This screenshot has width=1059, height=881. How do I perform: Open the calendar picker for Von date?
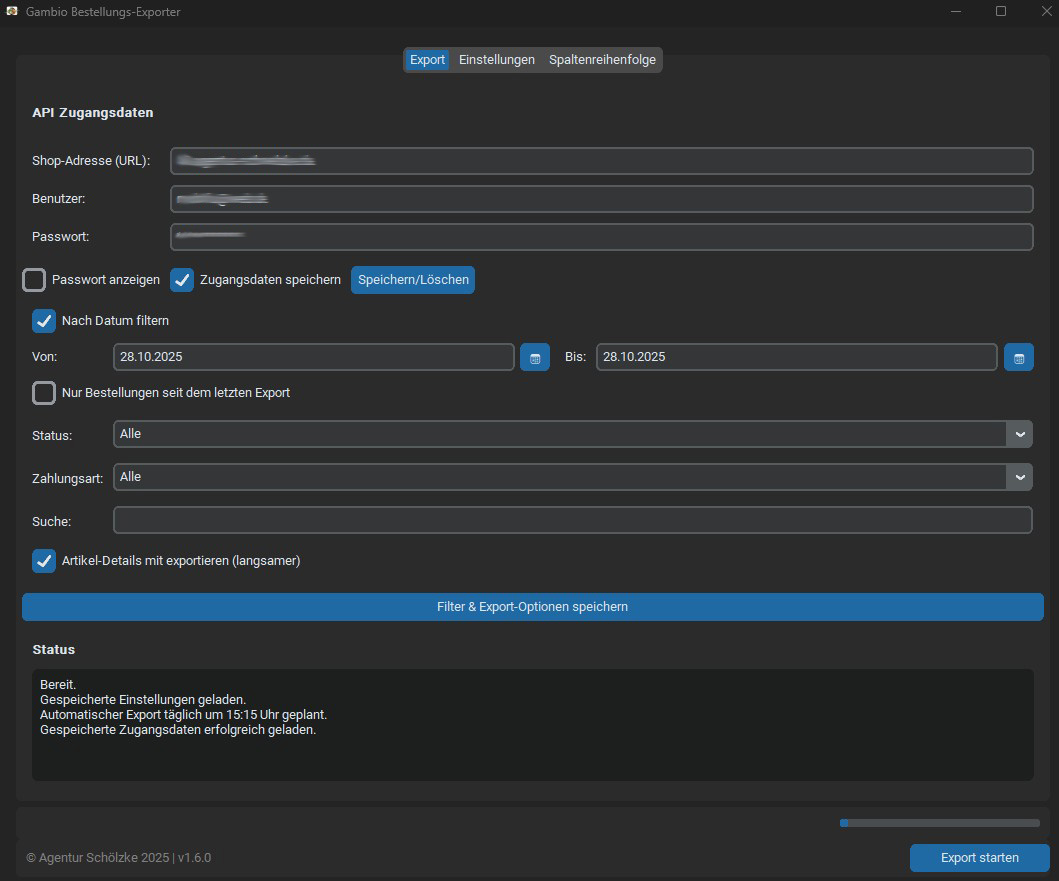(x=534, y=358)
